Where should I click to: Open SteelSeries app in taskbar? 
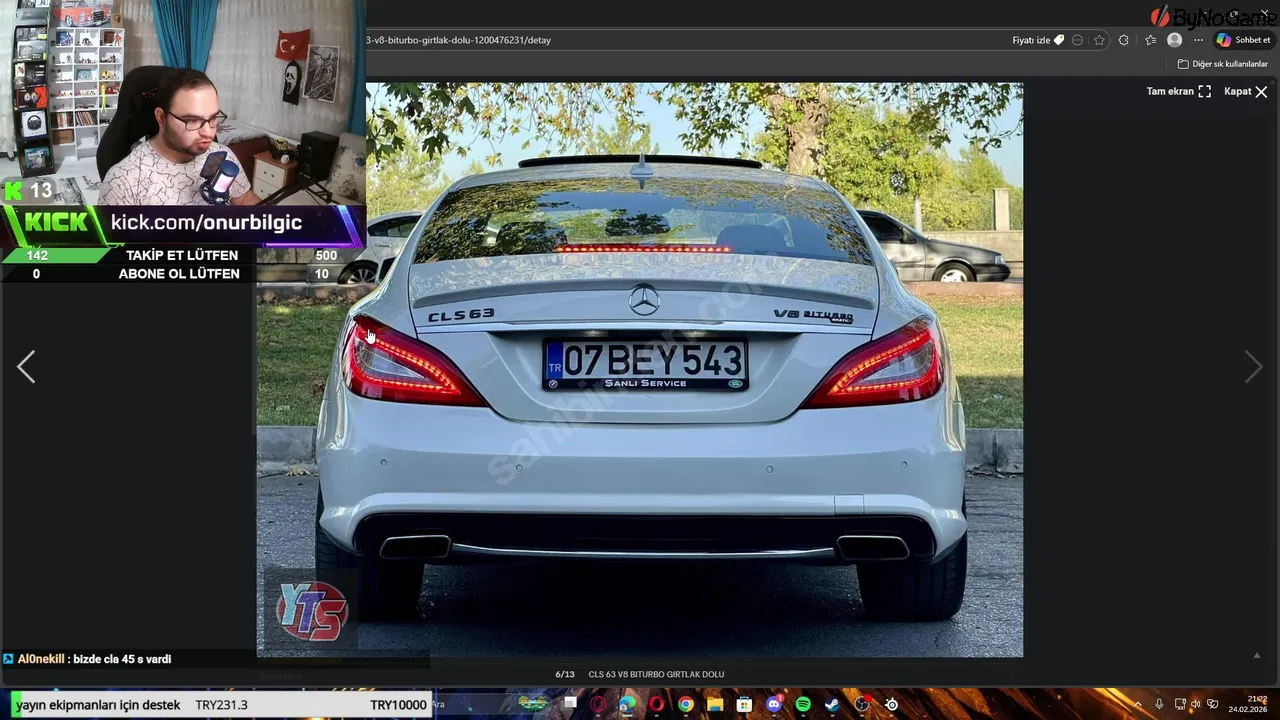click(890, 704)
